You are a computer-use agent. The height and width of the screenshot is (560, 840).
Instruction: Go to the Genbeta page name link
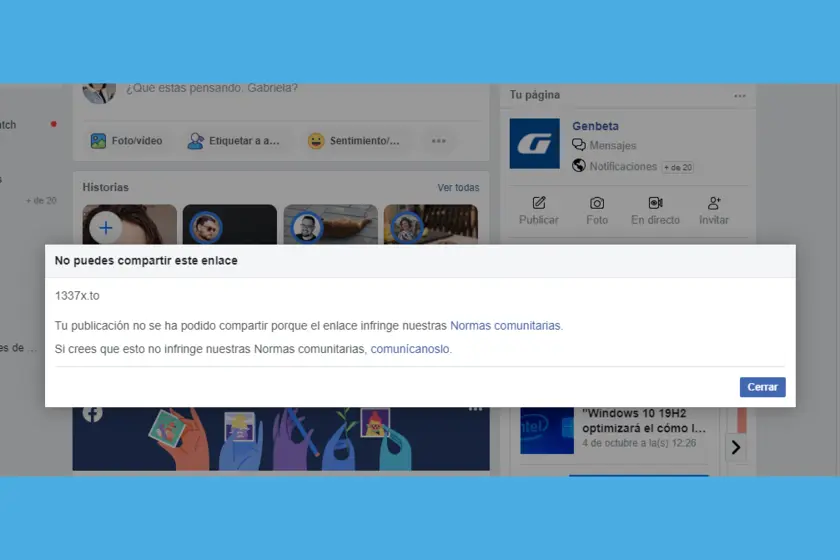(x=595, y=126)
